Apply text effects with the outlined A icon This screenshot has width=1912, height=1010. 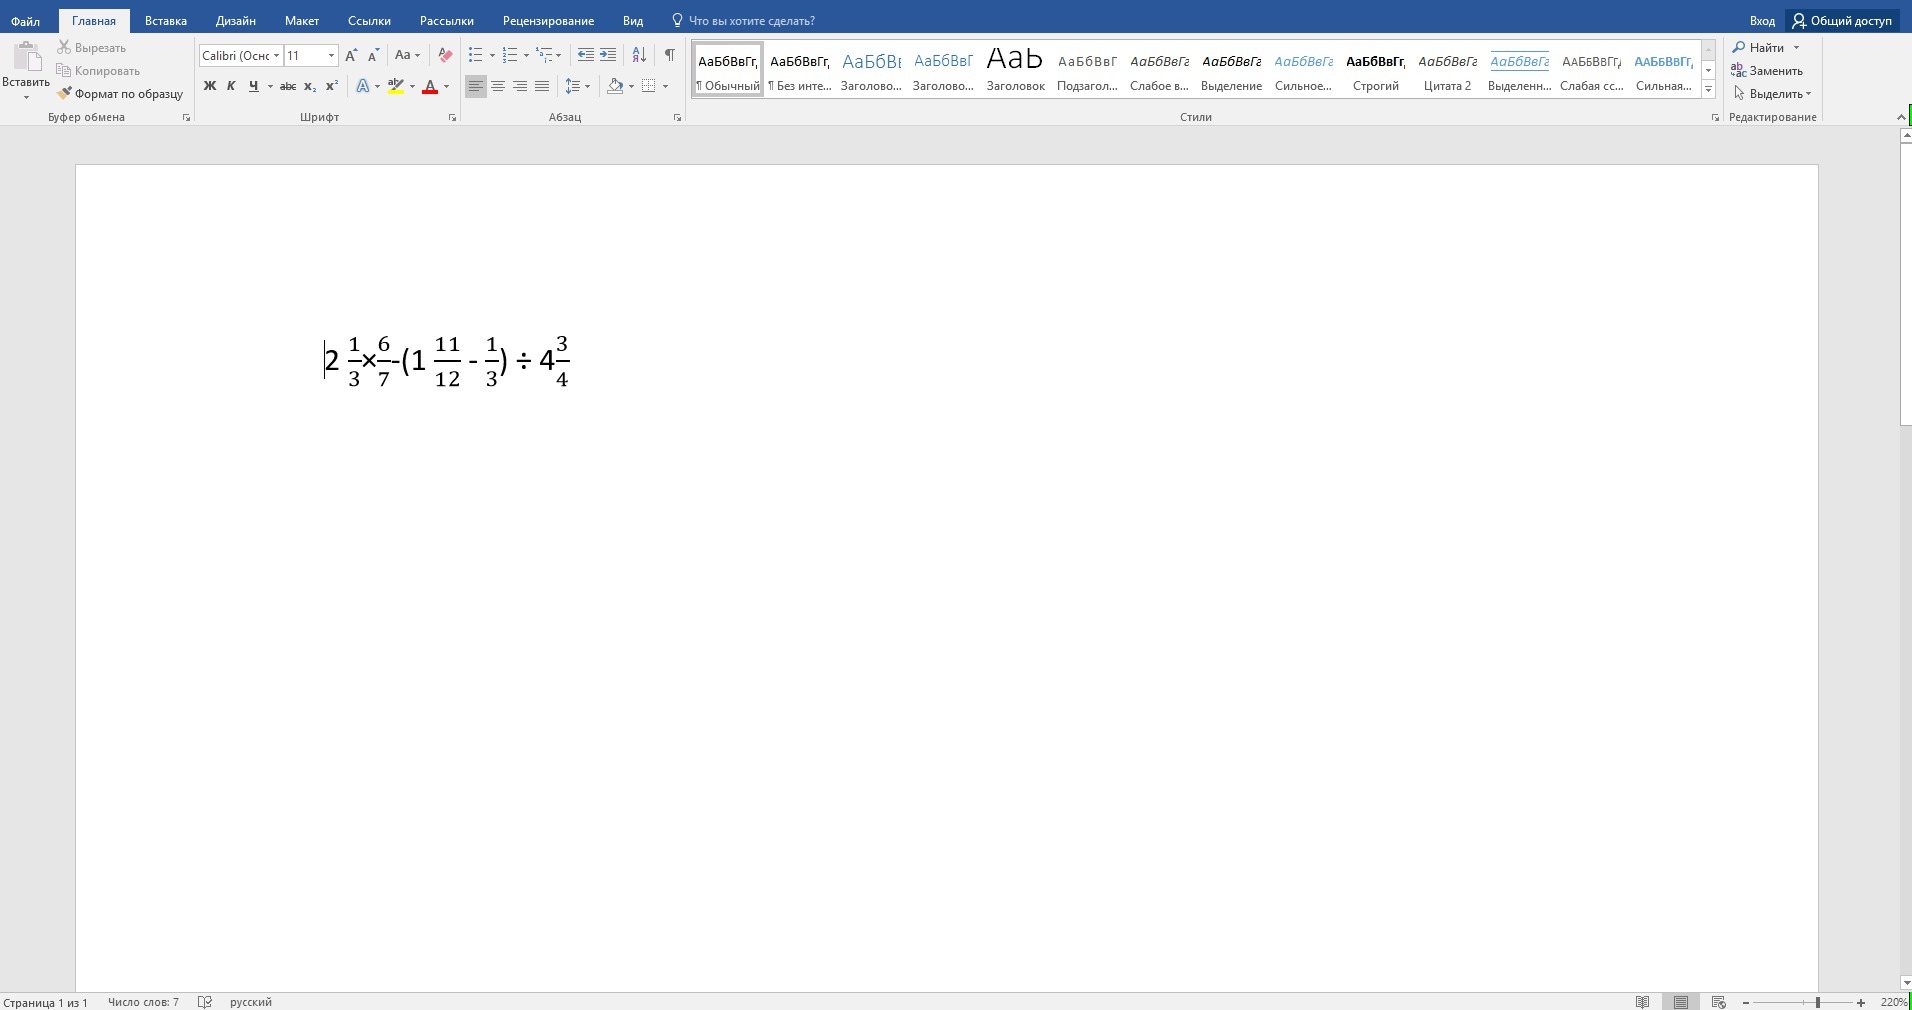pos(363,86)
